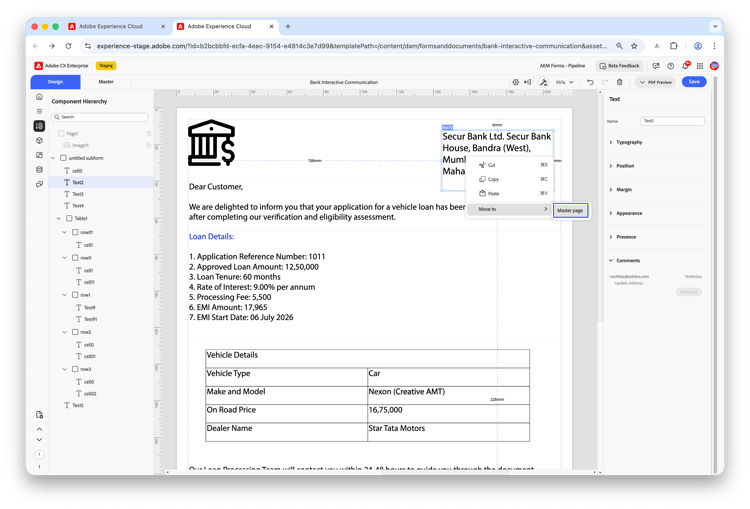Image resolution: width=750 pixels, height=509 pixels.
Task: Click the lock icon on Page1 row
Action: 149,133
